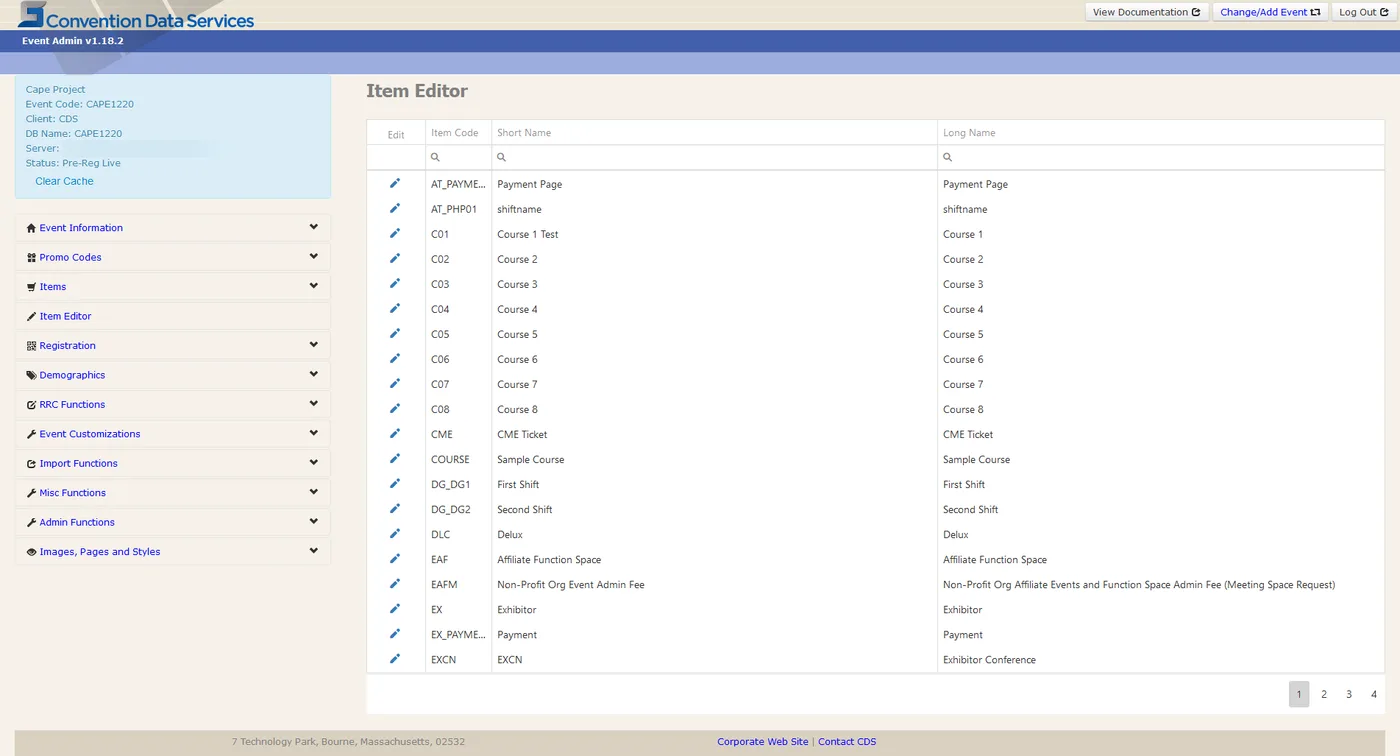
Task: Edit the C01 Course 1 Test item
Action: (395, 233)
